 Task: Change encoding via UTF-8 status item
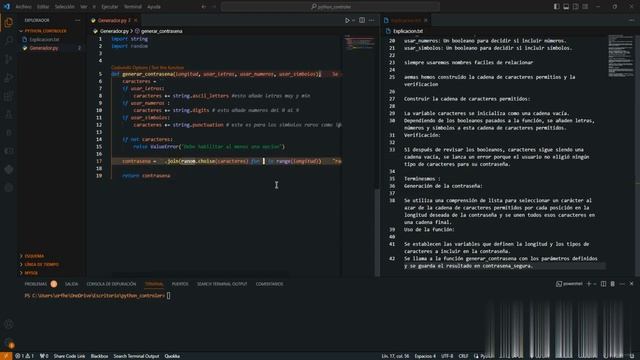click(x=447, y=356)
